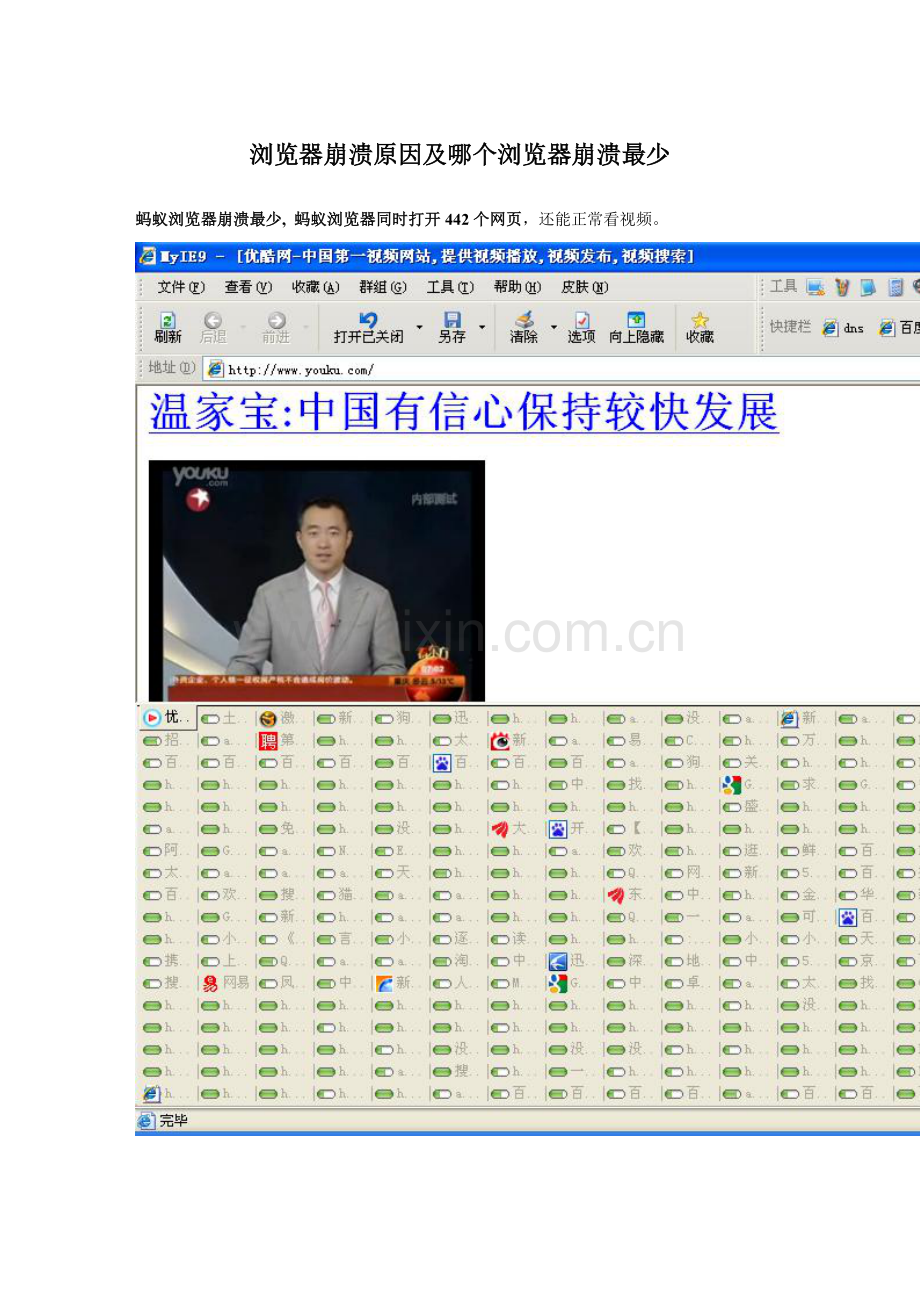Click the MyIE9 title bar app icon

click(147, 256)
